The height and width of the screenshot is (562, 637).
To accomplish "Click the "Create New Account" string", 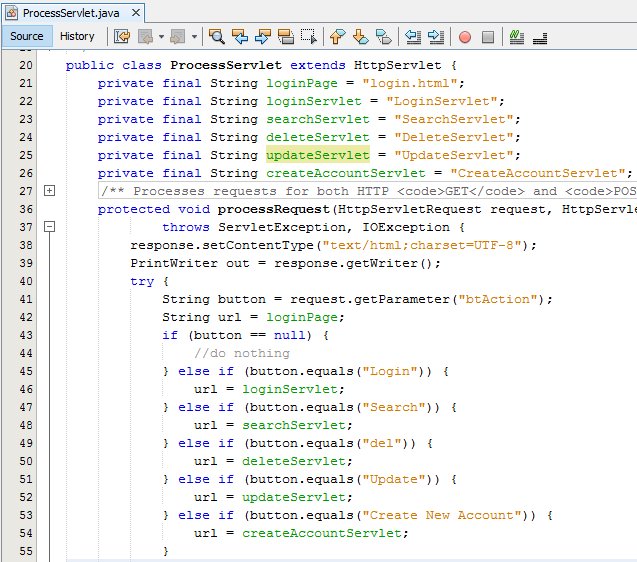I will tap(442, 515).
